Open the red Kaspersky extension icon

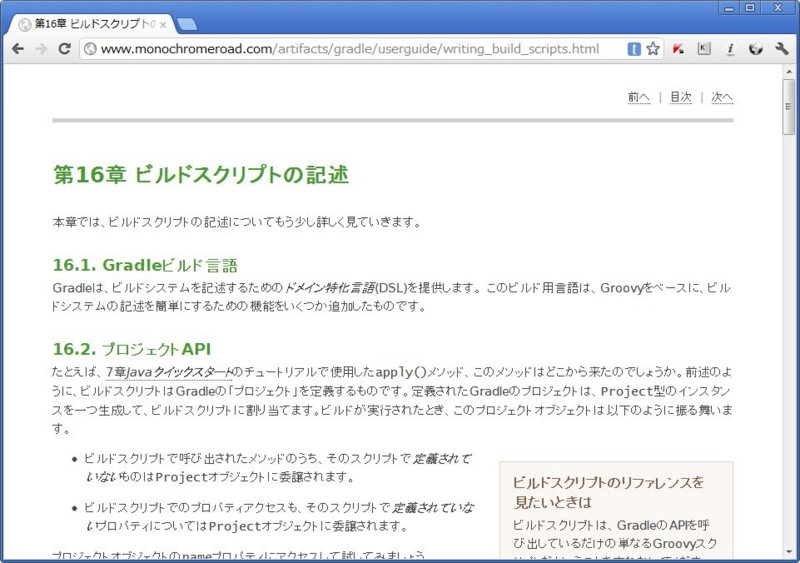coord(678,48)
